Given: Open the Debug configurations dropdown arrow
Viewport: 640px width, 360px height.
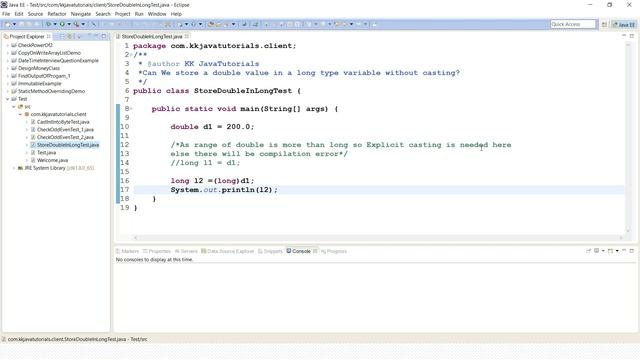Looking at the screenshot, I should coord(55,24).
